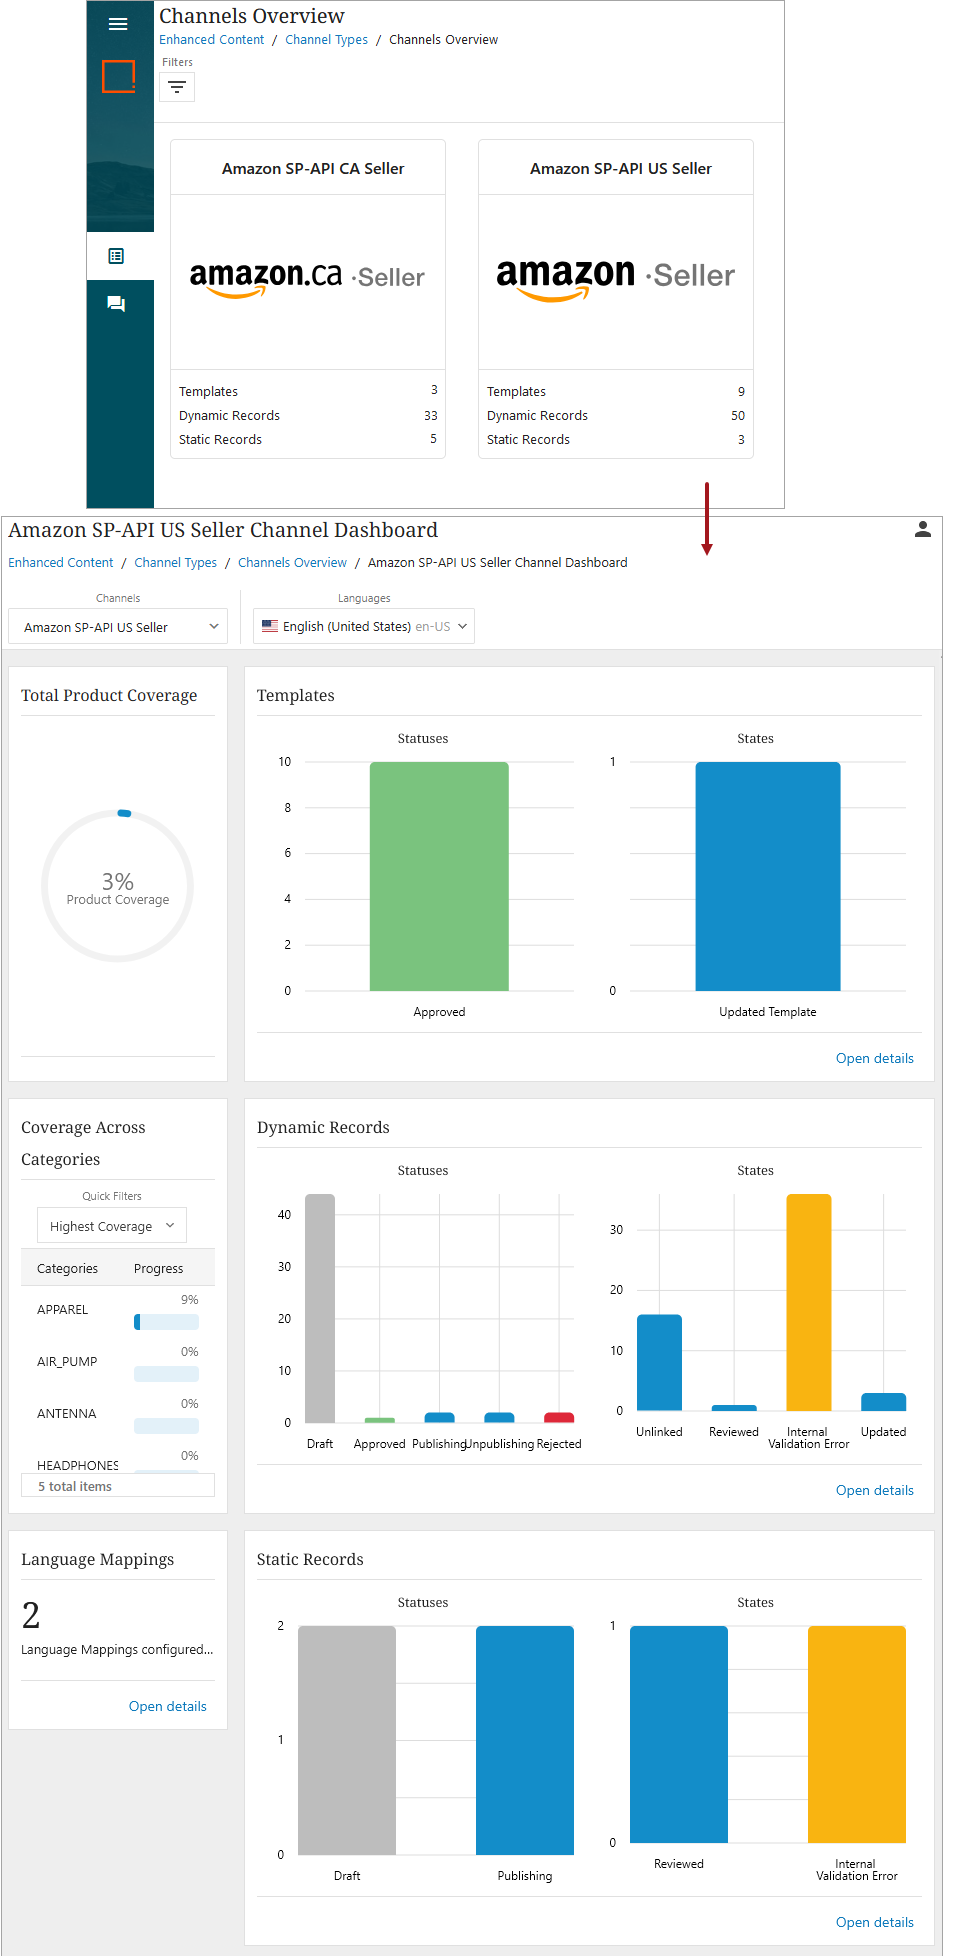Select the AIR_PUMP category row
Image resolution: width=956 pixels, height=1956 pixels.
(x=118, y=1362)
